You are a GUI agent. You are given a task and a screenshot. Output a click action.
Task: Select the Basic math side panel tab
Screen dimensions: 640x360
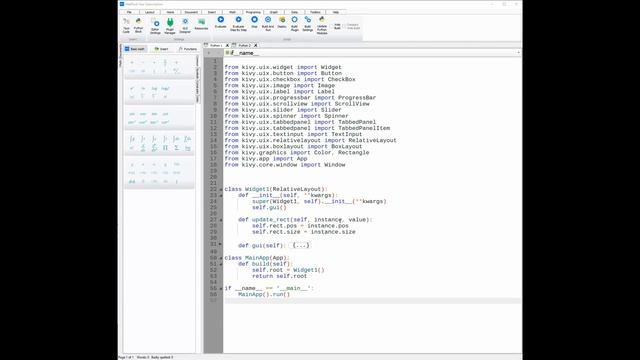tap(135, 49)
